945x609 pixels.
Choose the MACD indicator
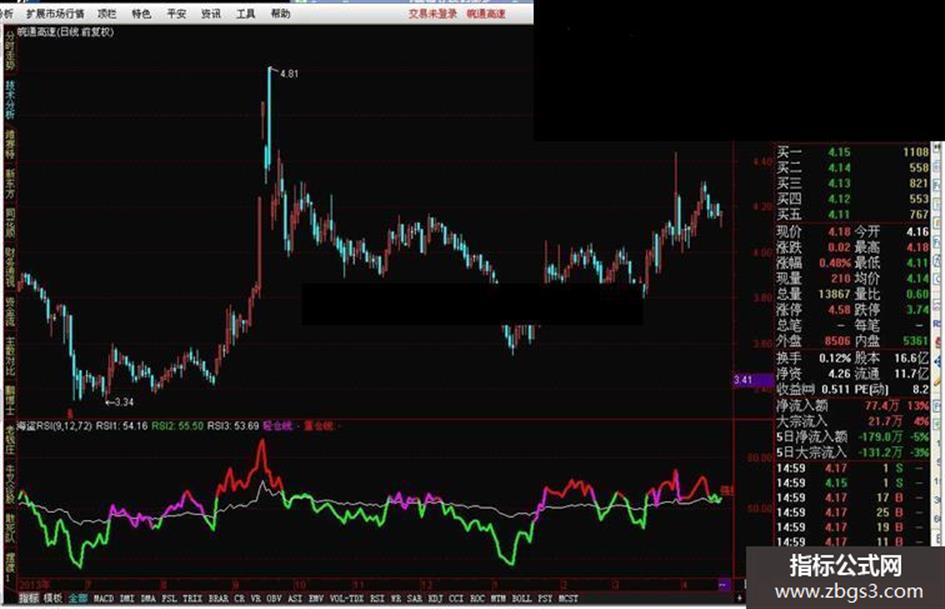[103, 598]
